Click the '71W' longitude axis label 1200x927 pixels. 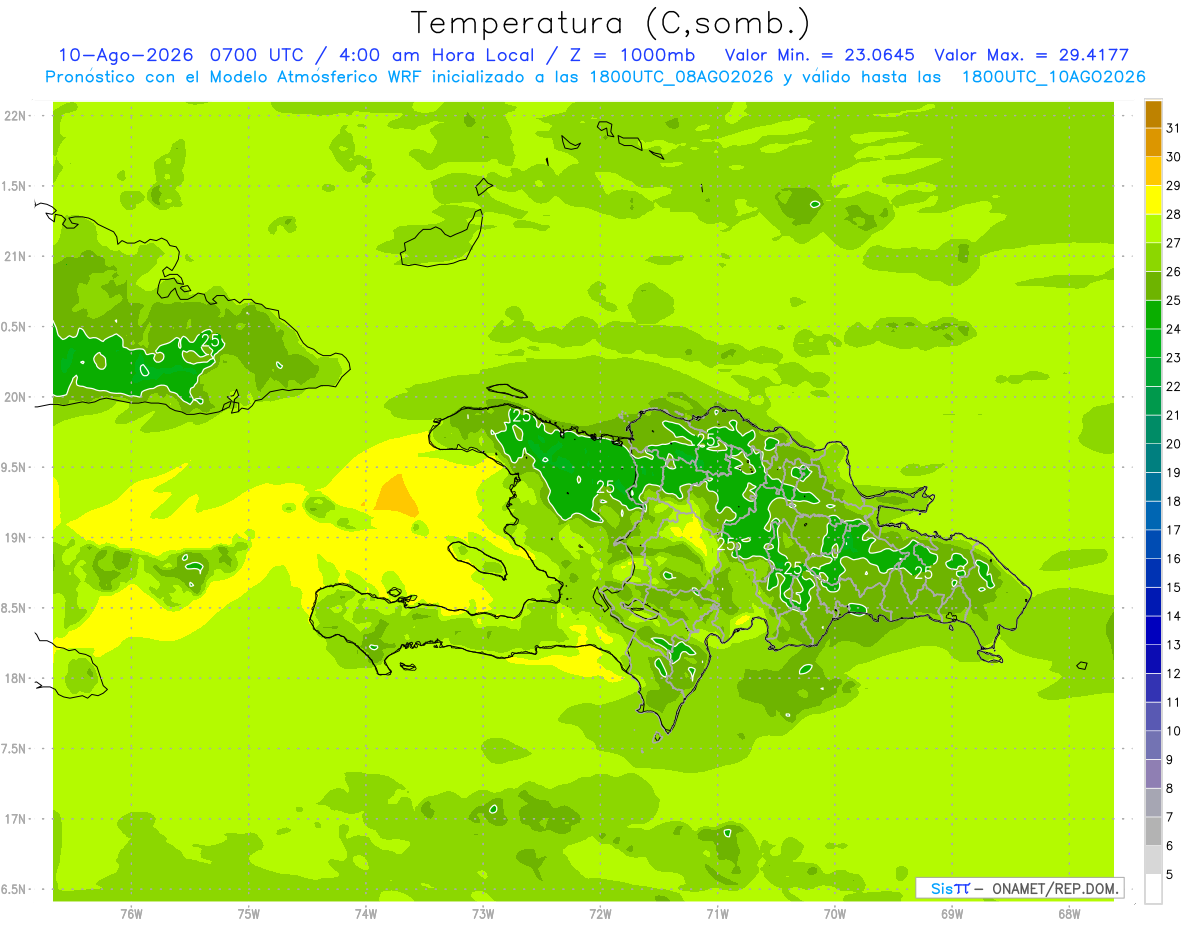coord(717,914)
